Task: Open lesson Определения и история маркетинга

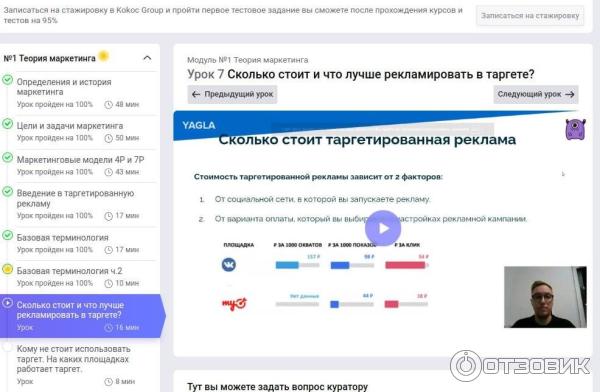Action: (x=64, y=87)
